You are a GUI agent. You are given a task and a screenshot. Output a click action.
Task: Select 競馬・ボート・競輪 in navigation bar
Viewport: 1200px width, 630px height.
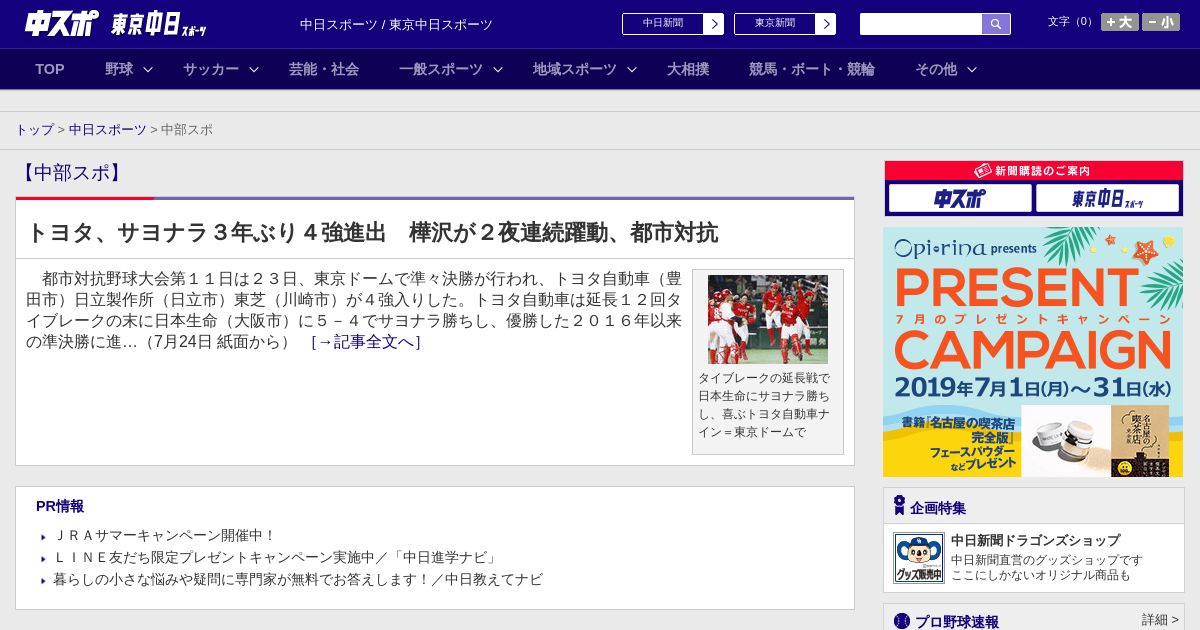(x=812, y=69)
